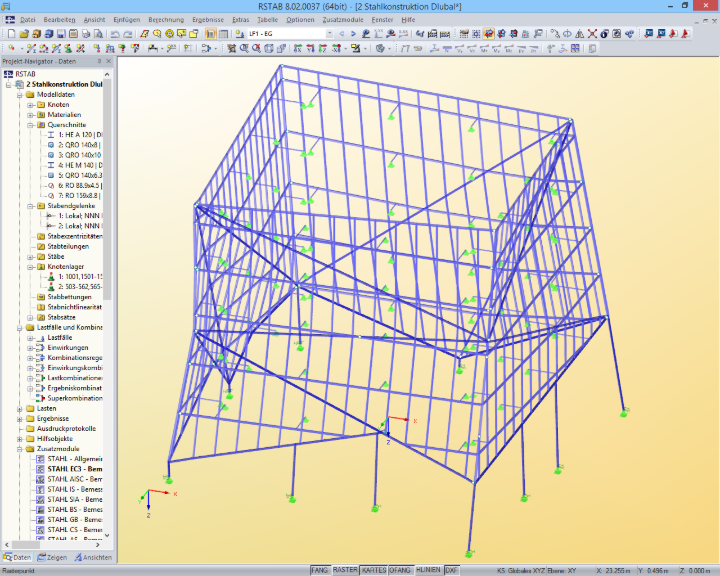The image size is (720, 576).
Task: Open the Hilfe menu
Action: [408, 20]
